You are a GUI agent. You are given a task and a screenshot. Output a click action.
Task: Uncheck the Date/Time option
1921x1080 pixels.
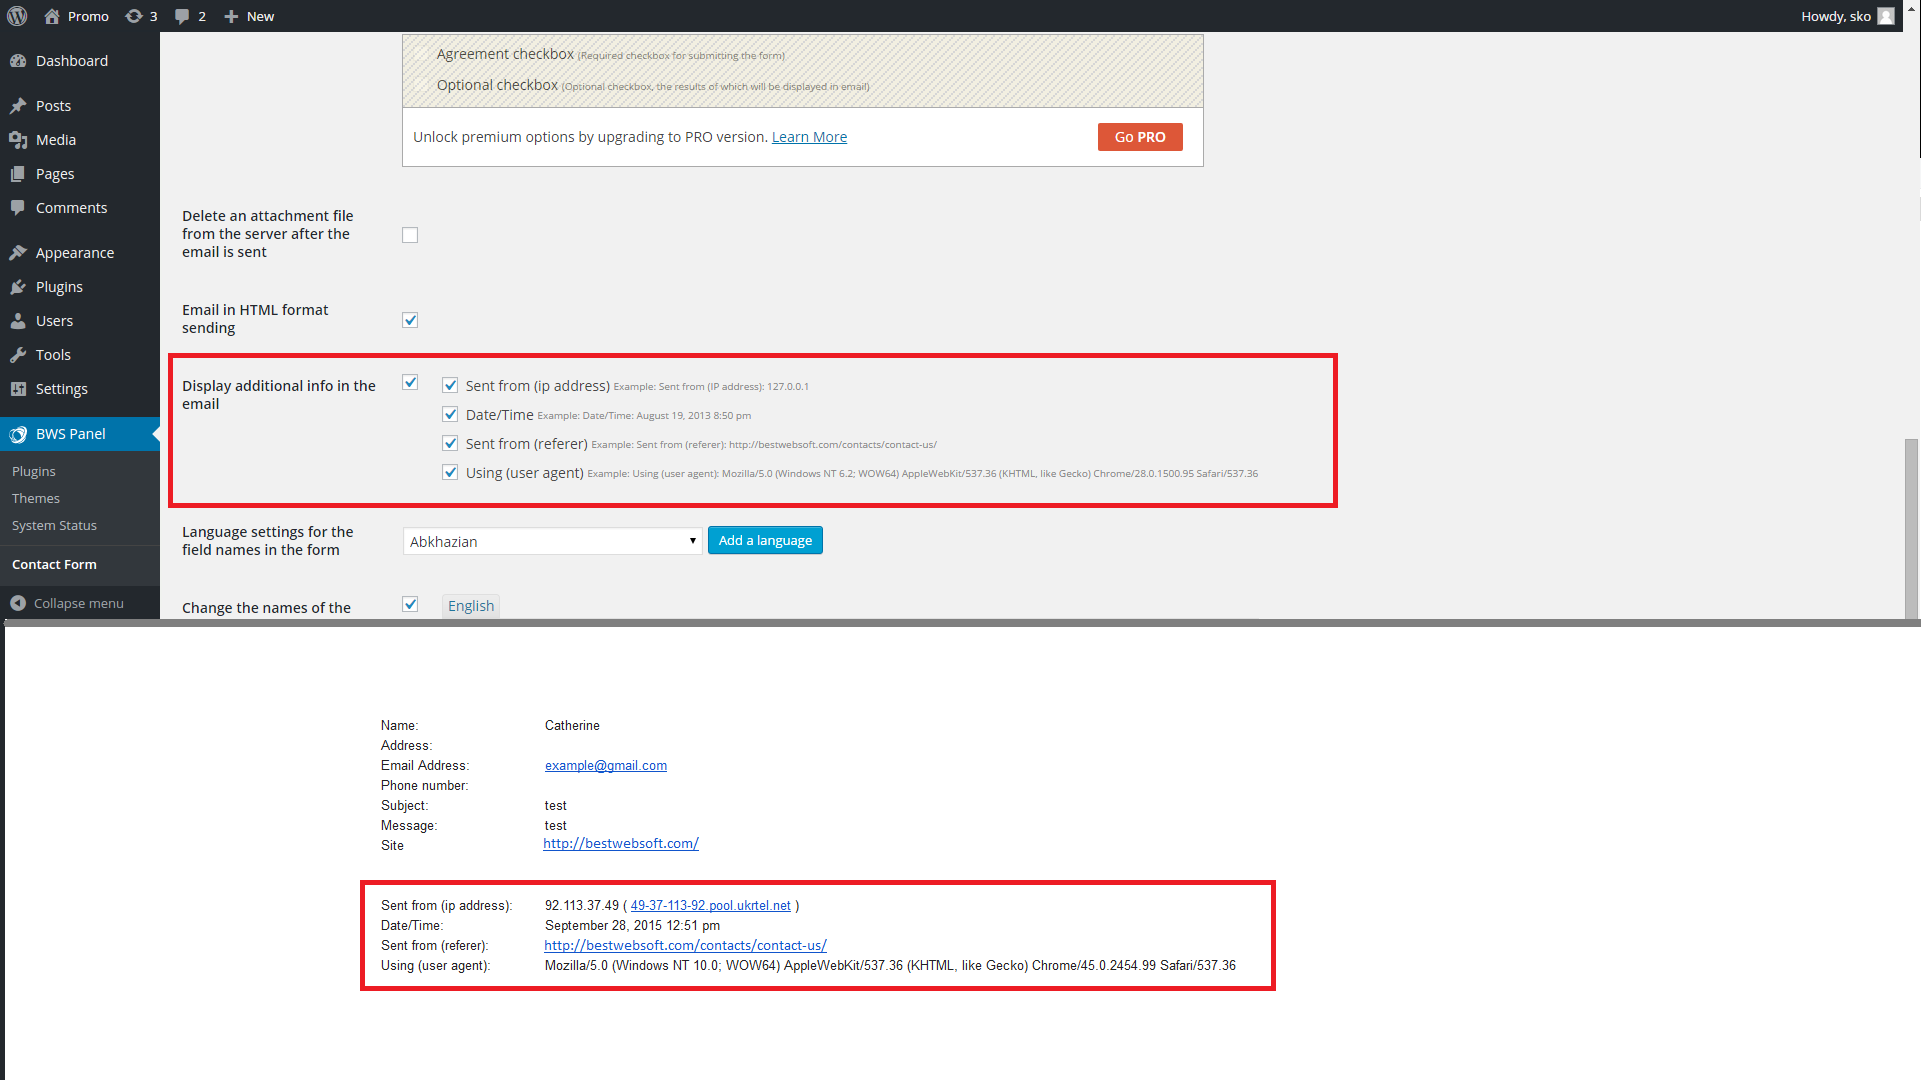[x=450, y=414]
